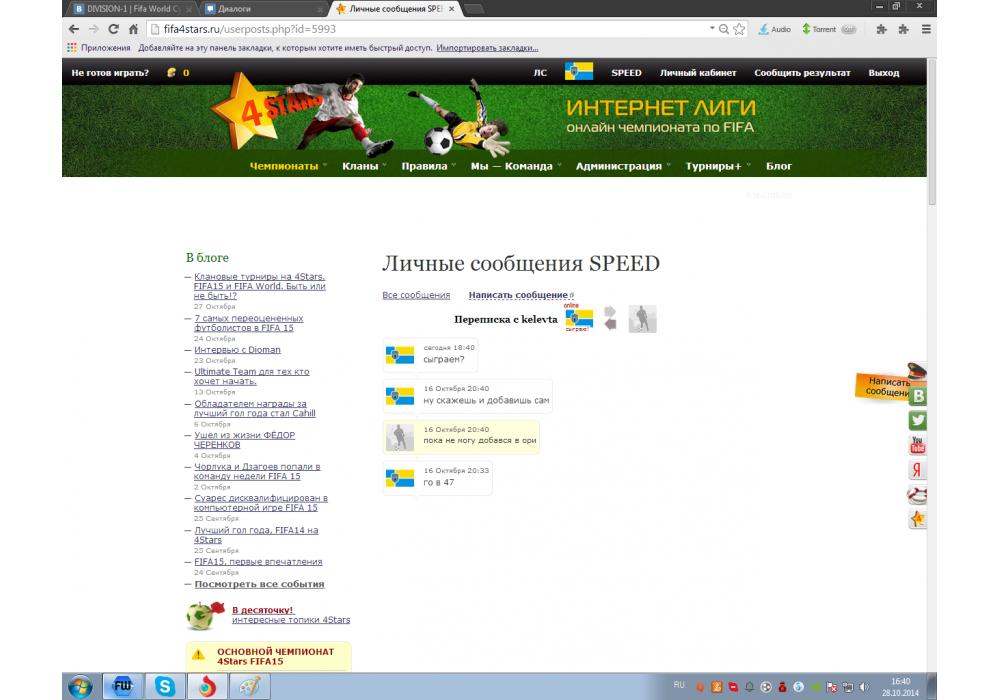Click the kelevta gray player avatar

tap(642, 319)
